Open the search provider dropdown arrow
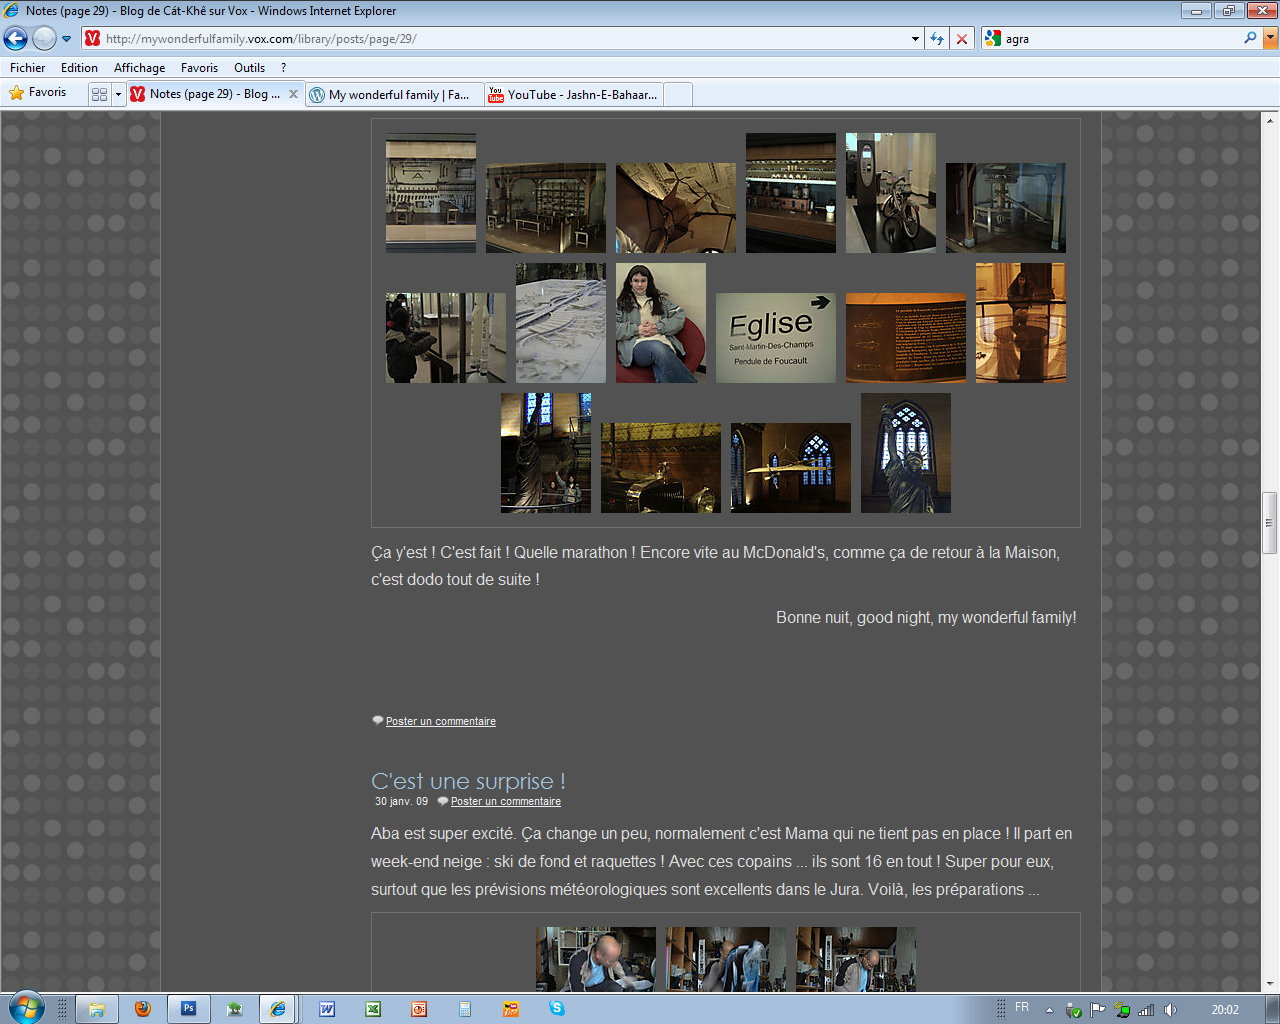The height and width of the screenshot is (1024, 1280). [x=1270, y=39]
